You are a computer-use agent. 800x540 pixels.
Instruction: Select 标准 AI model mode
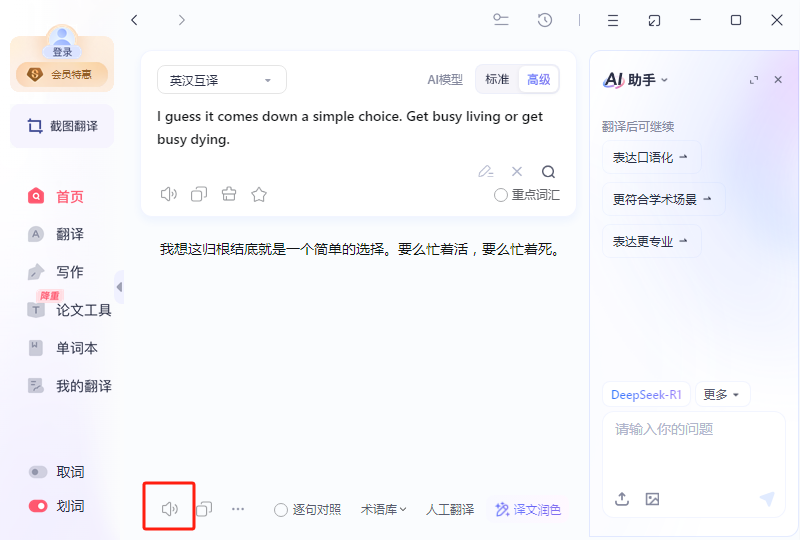pos(497,80)
